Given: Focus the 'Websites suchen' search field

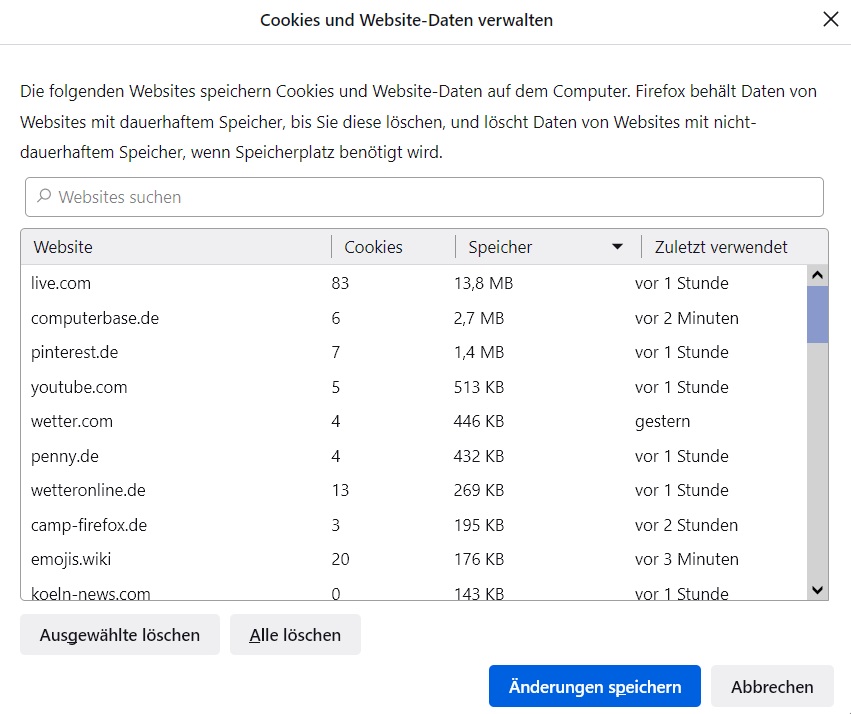Looking at the screenshot, I should (430, 197).
